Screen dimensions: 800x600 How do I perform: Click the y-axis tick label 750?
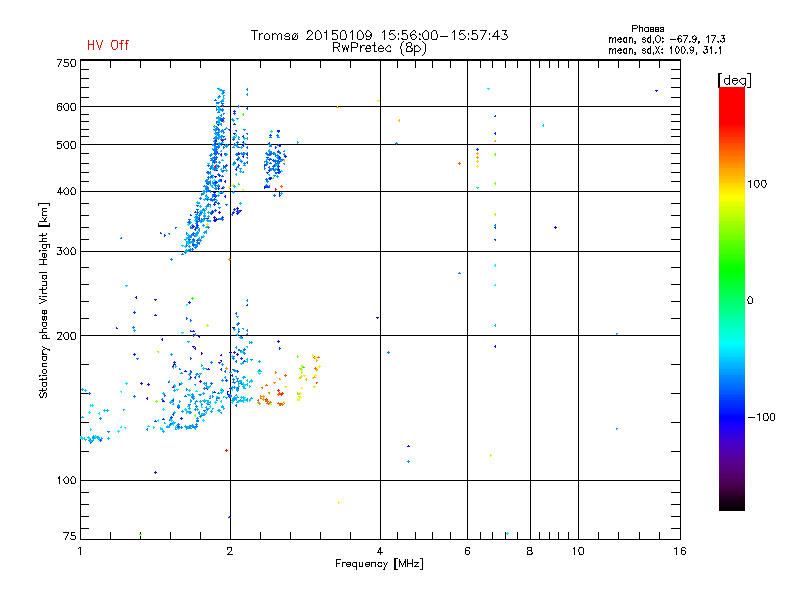[66, 63]
